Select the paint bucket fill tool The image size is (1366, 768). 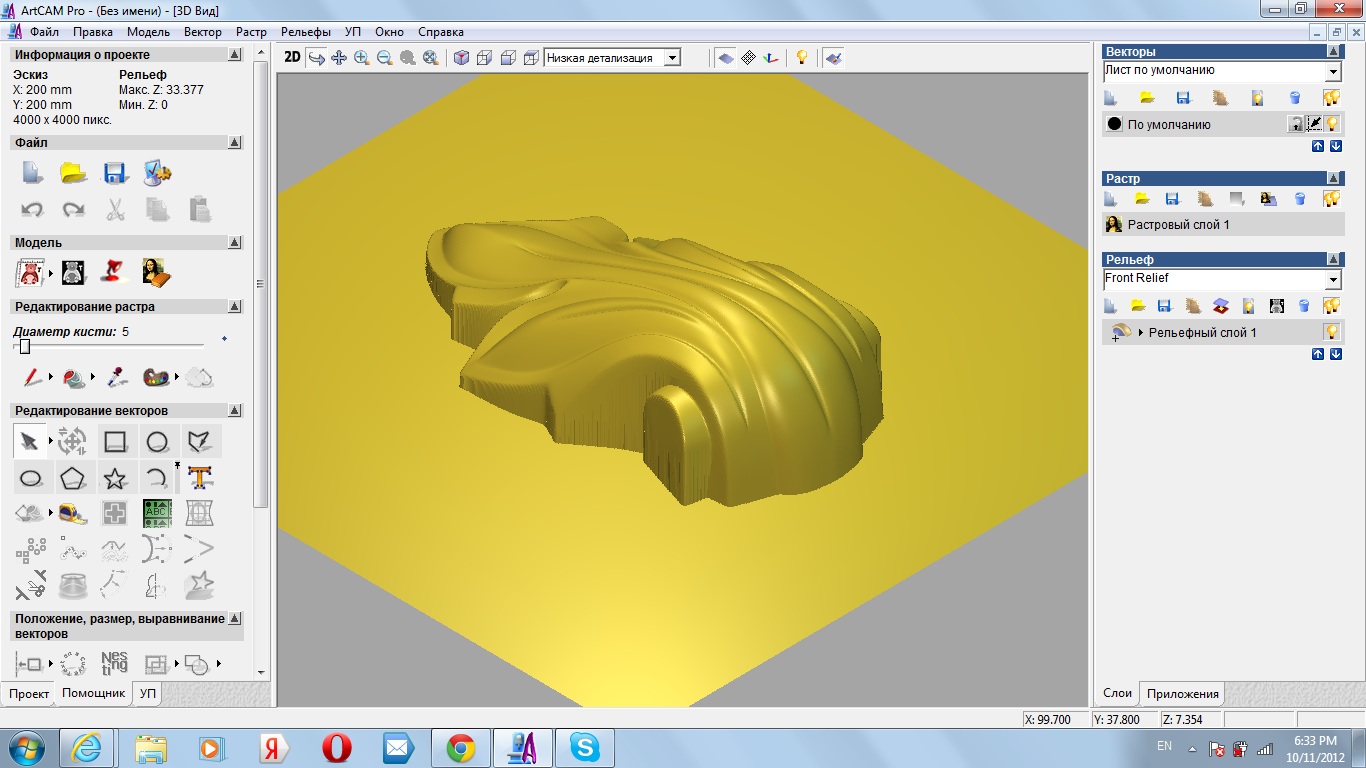coord(74,378)
